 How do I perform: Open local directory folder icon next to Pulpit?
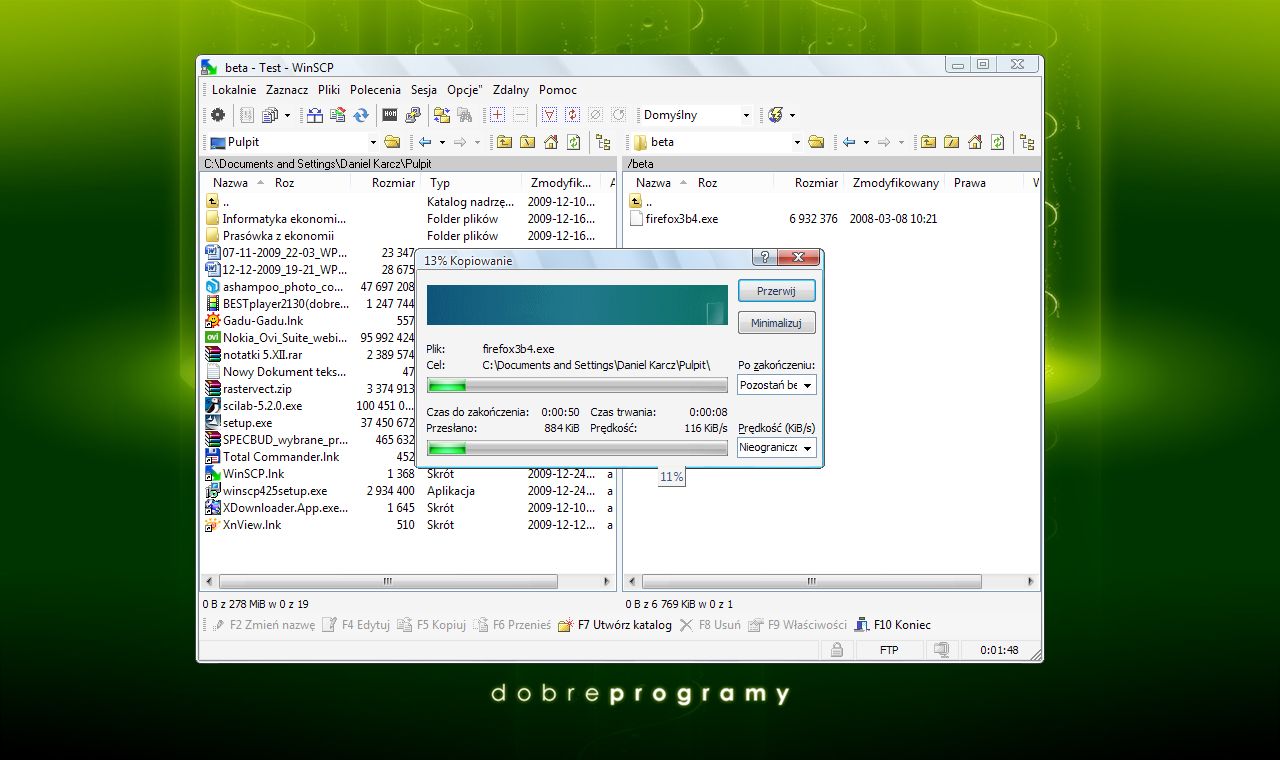[x=392, y=142]
